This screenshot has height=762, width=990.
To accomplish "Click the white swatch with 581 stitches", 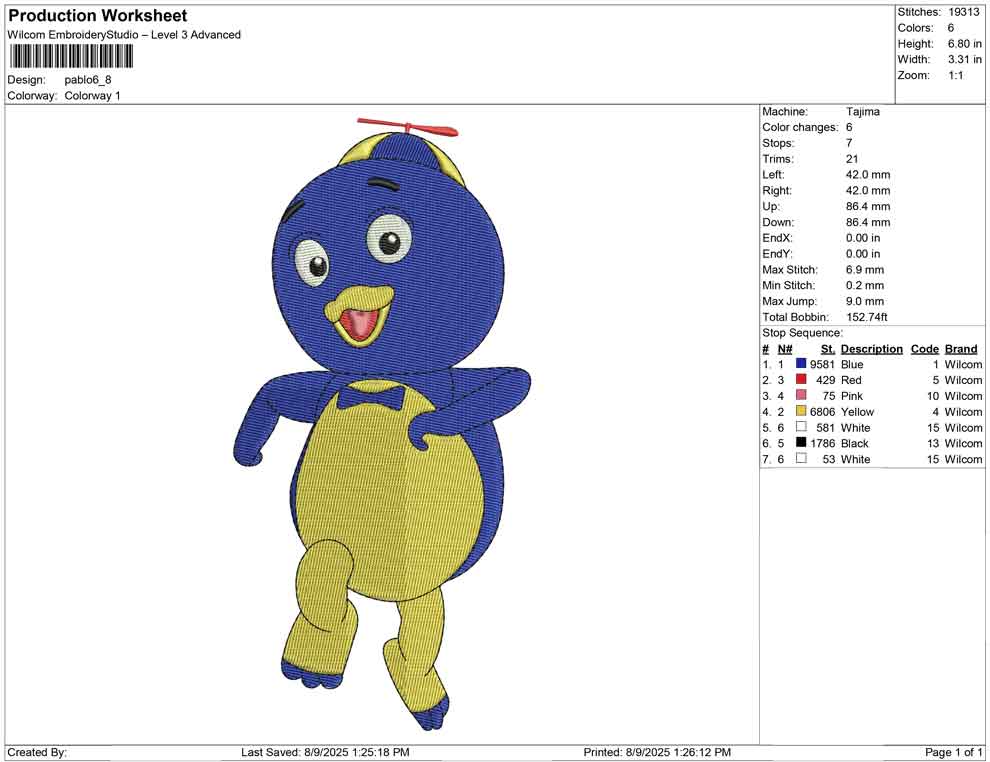I will (801, 427).
